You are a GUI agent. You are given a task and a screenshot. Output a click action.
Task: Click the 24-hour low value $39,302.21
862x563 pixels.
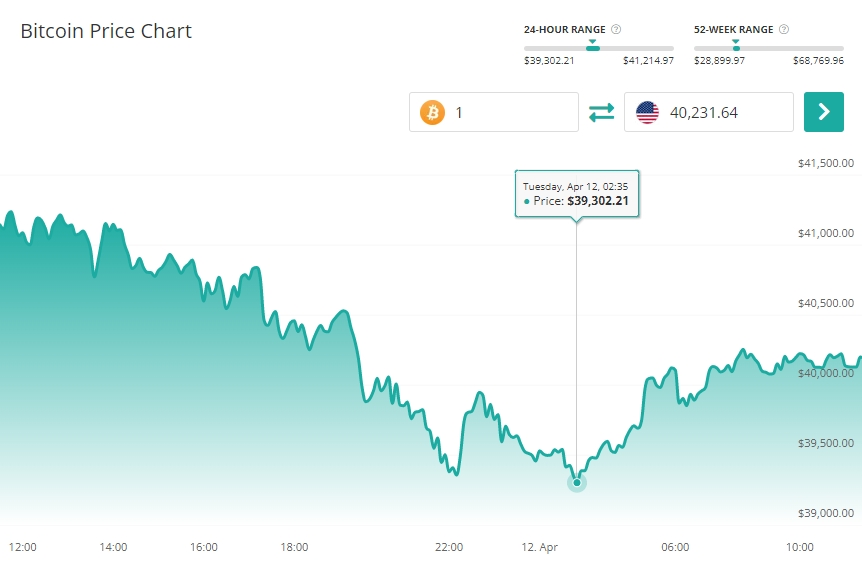click(x=549, y=61)
